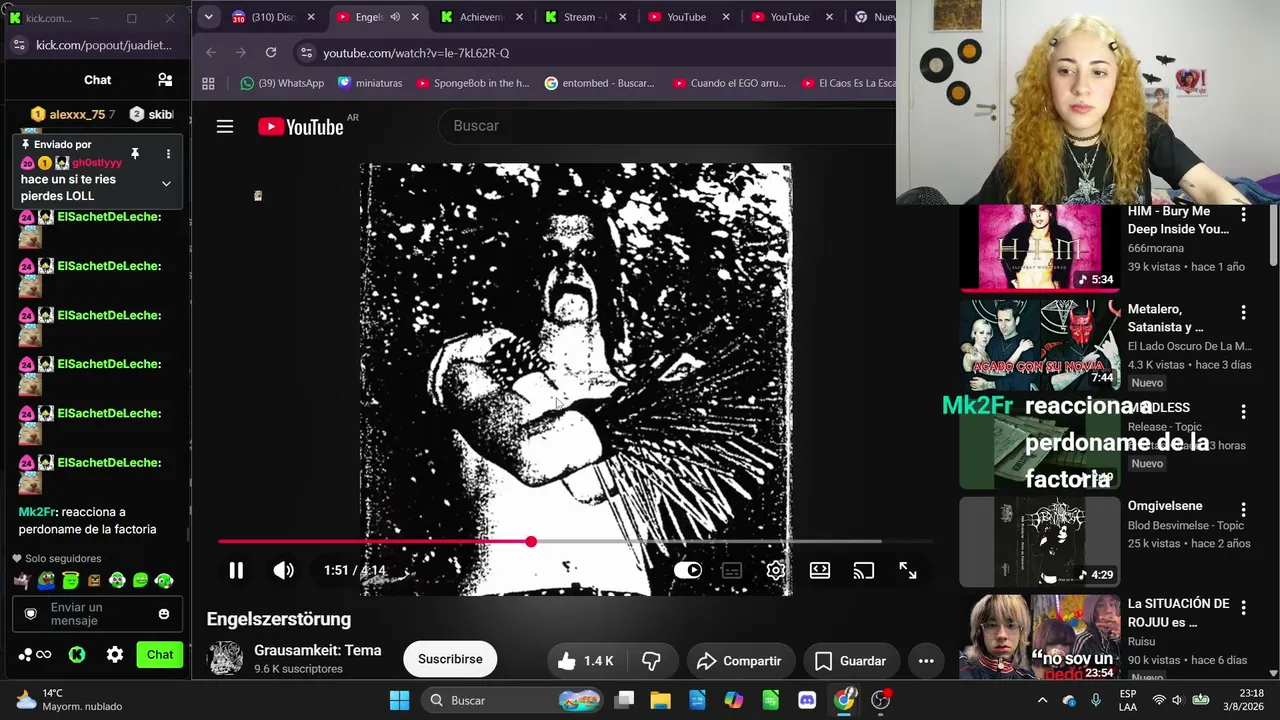Toggle subtitles in the video player

click(x=732, y=570)
